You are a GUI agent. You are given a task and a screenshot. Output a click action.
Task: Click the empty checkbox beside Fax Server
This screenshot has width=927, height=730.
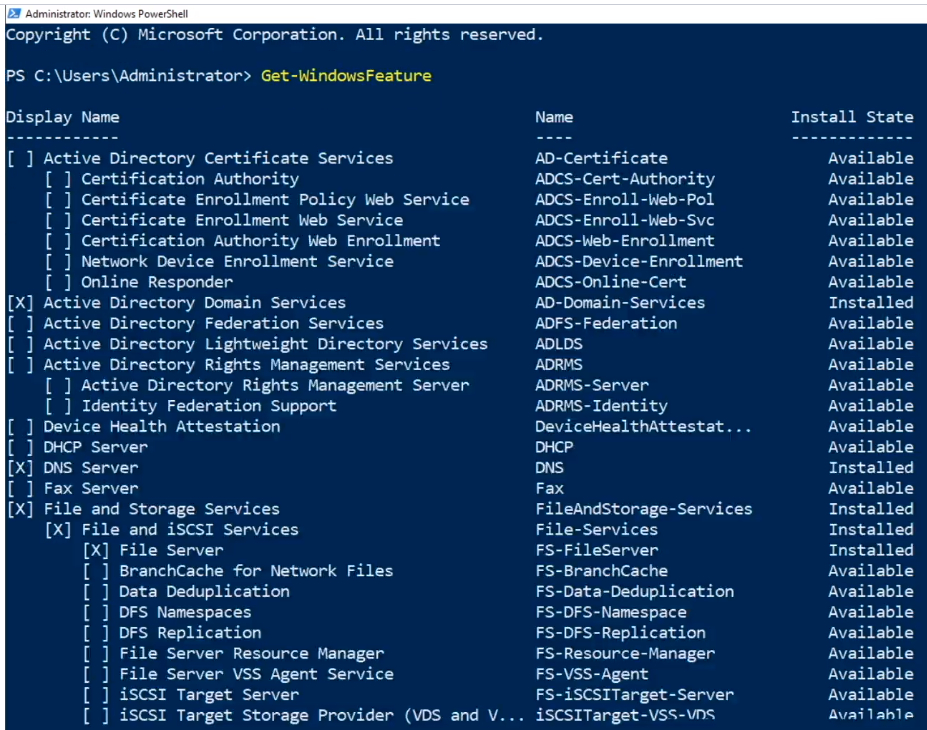20,489
